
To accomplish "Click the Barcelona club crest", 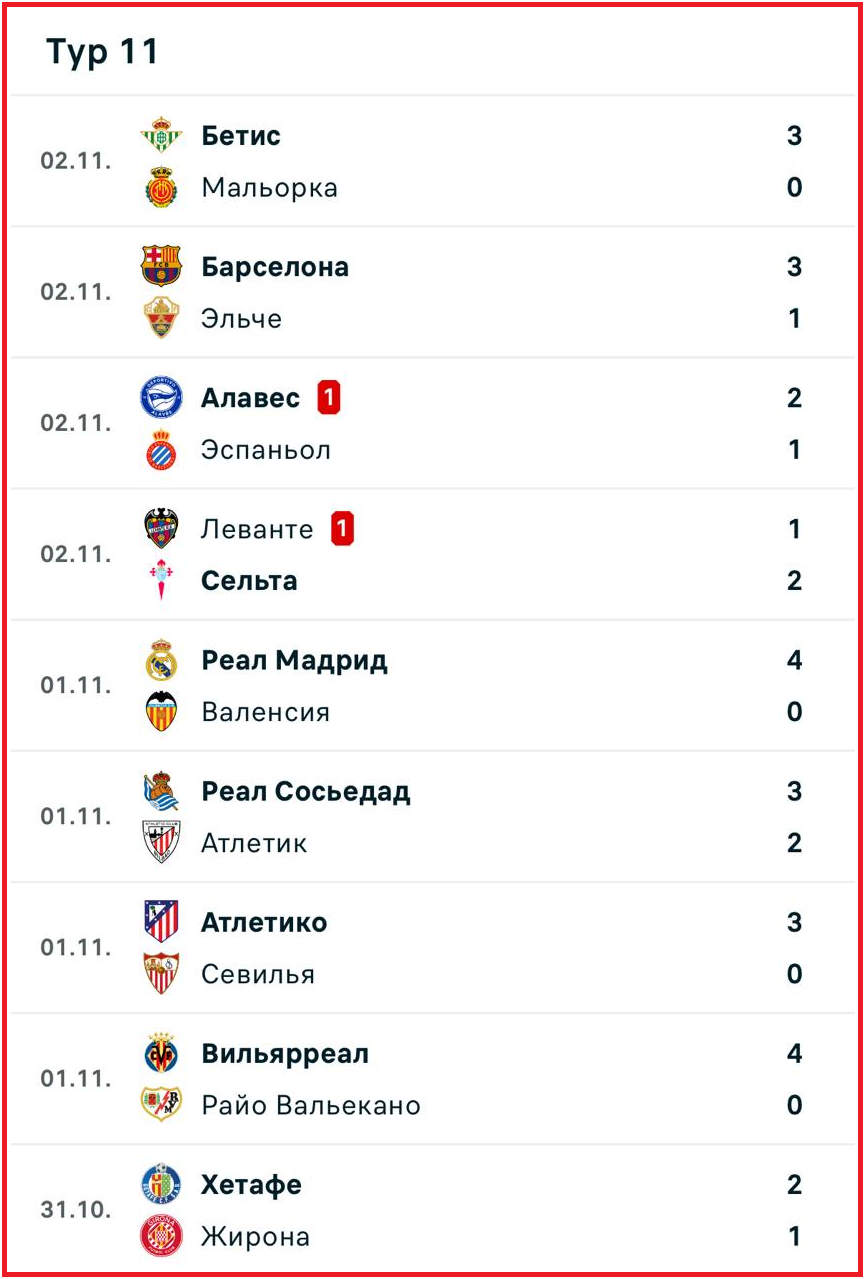I will pyautogui.click(x=161, y=266).
